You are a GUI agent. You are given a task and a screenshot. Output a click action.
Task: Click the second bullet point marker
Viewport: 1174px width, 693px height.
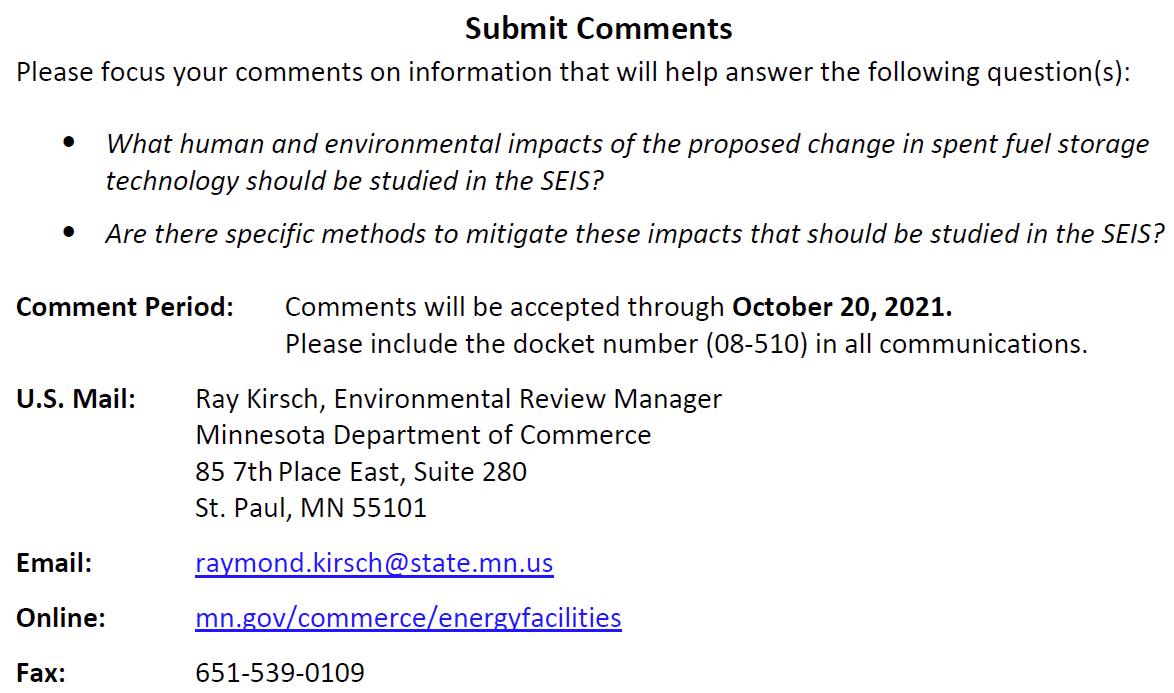point(69,234)
